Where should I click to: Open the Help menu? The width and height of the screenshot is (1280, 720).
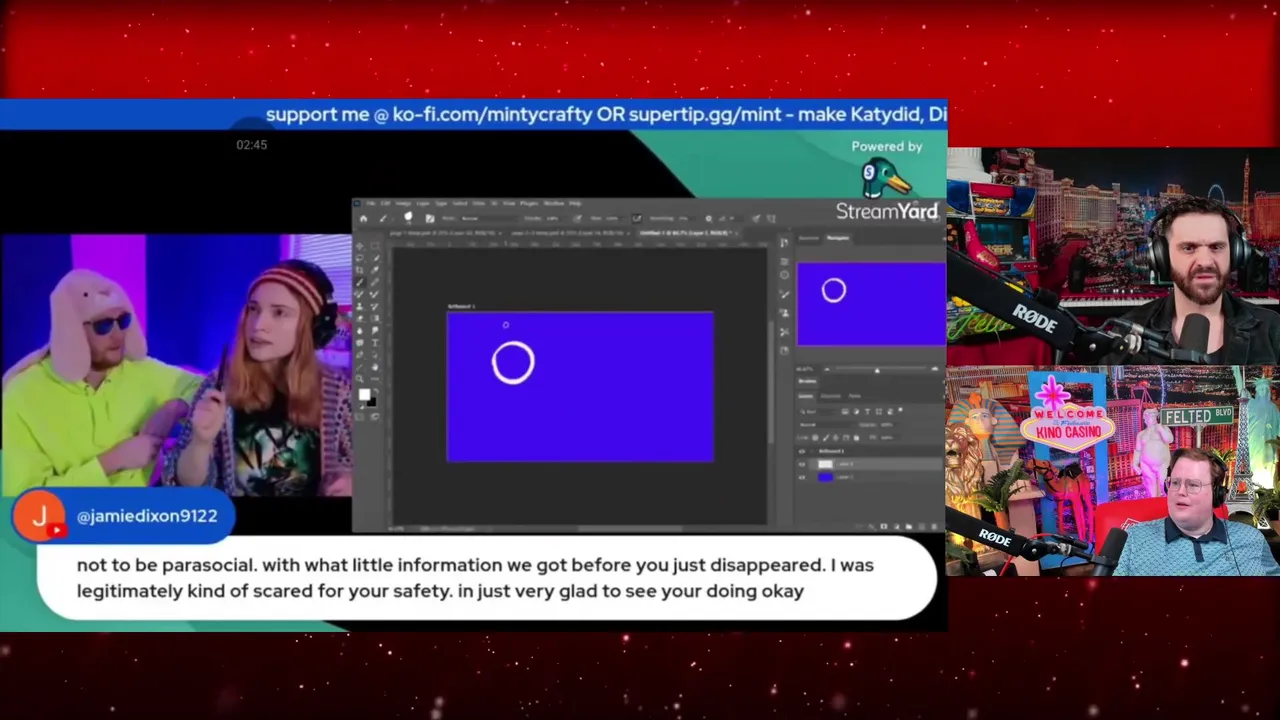575,203
